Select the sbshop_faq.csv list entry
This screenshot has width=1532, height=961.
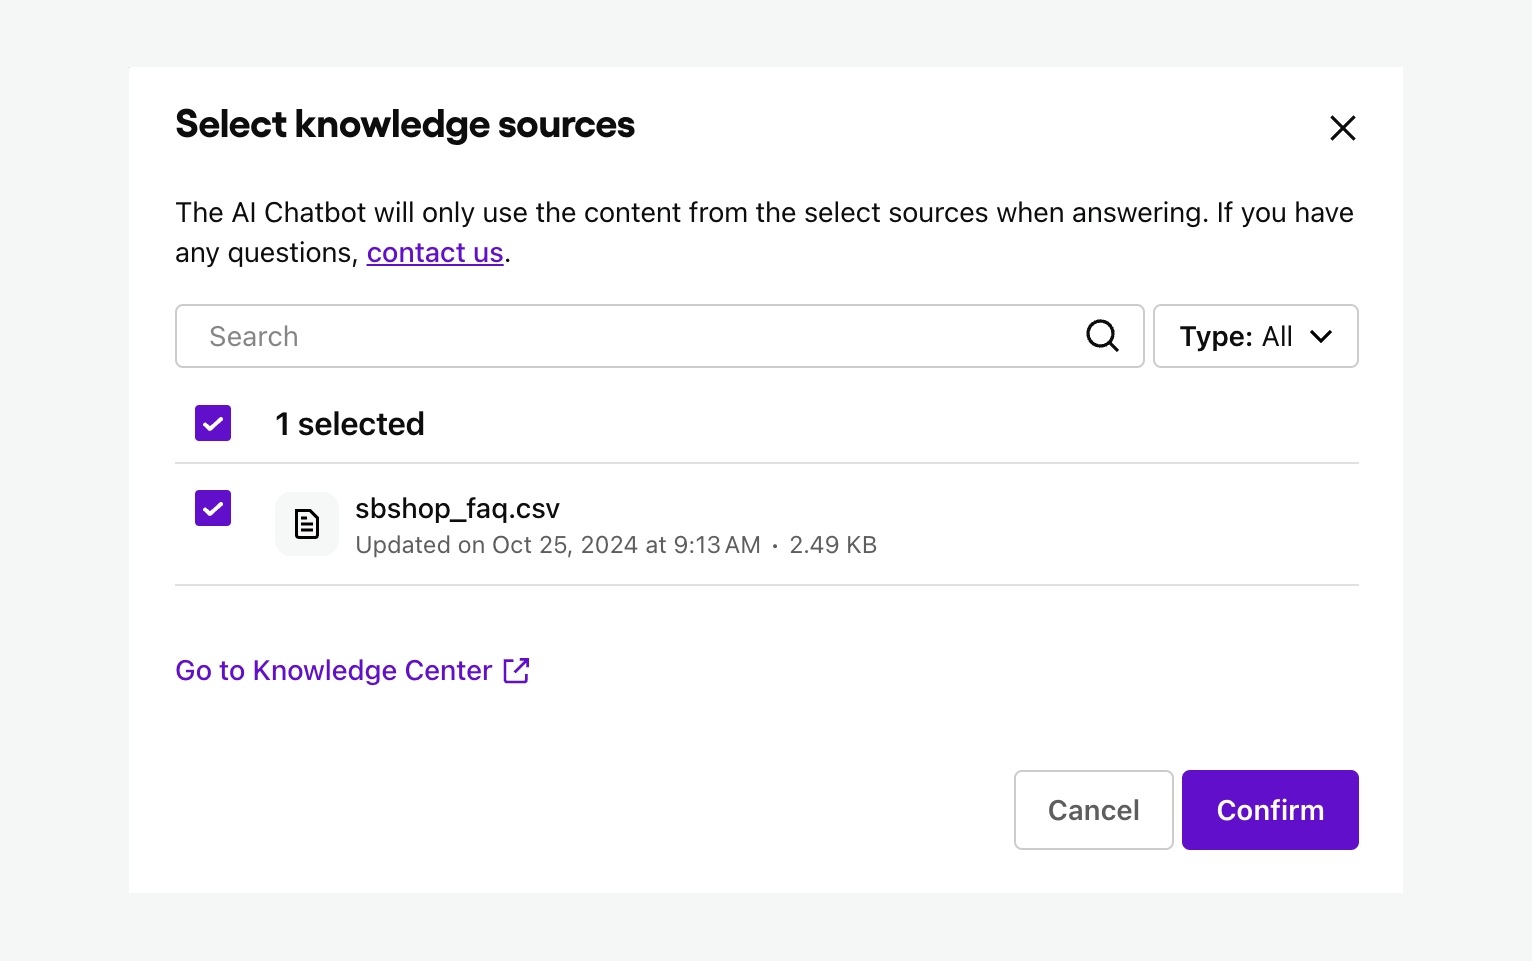click(x=457, y=508)
